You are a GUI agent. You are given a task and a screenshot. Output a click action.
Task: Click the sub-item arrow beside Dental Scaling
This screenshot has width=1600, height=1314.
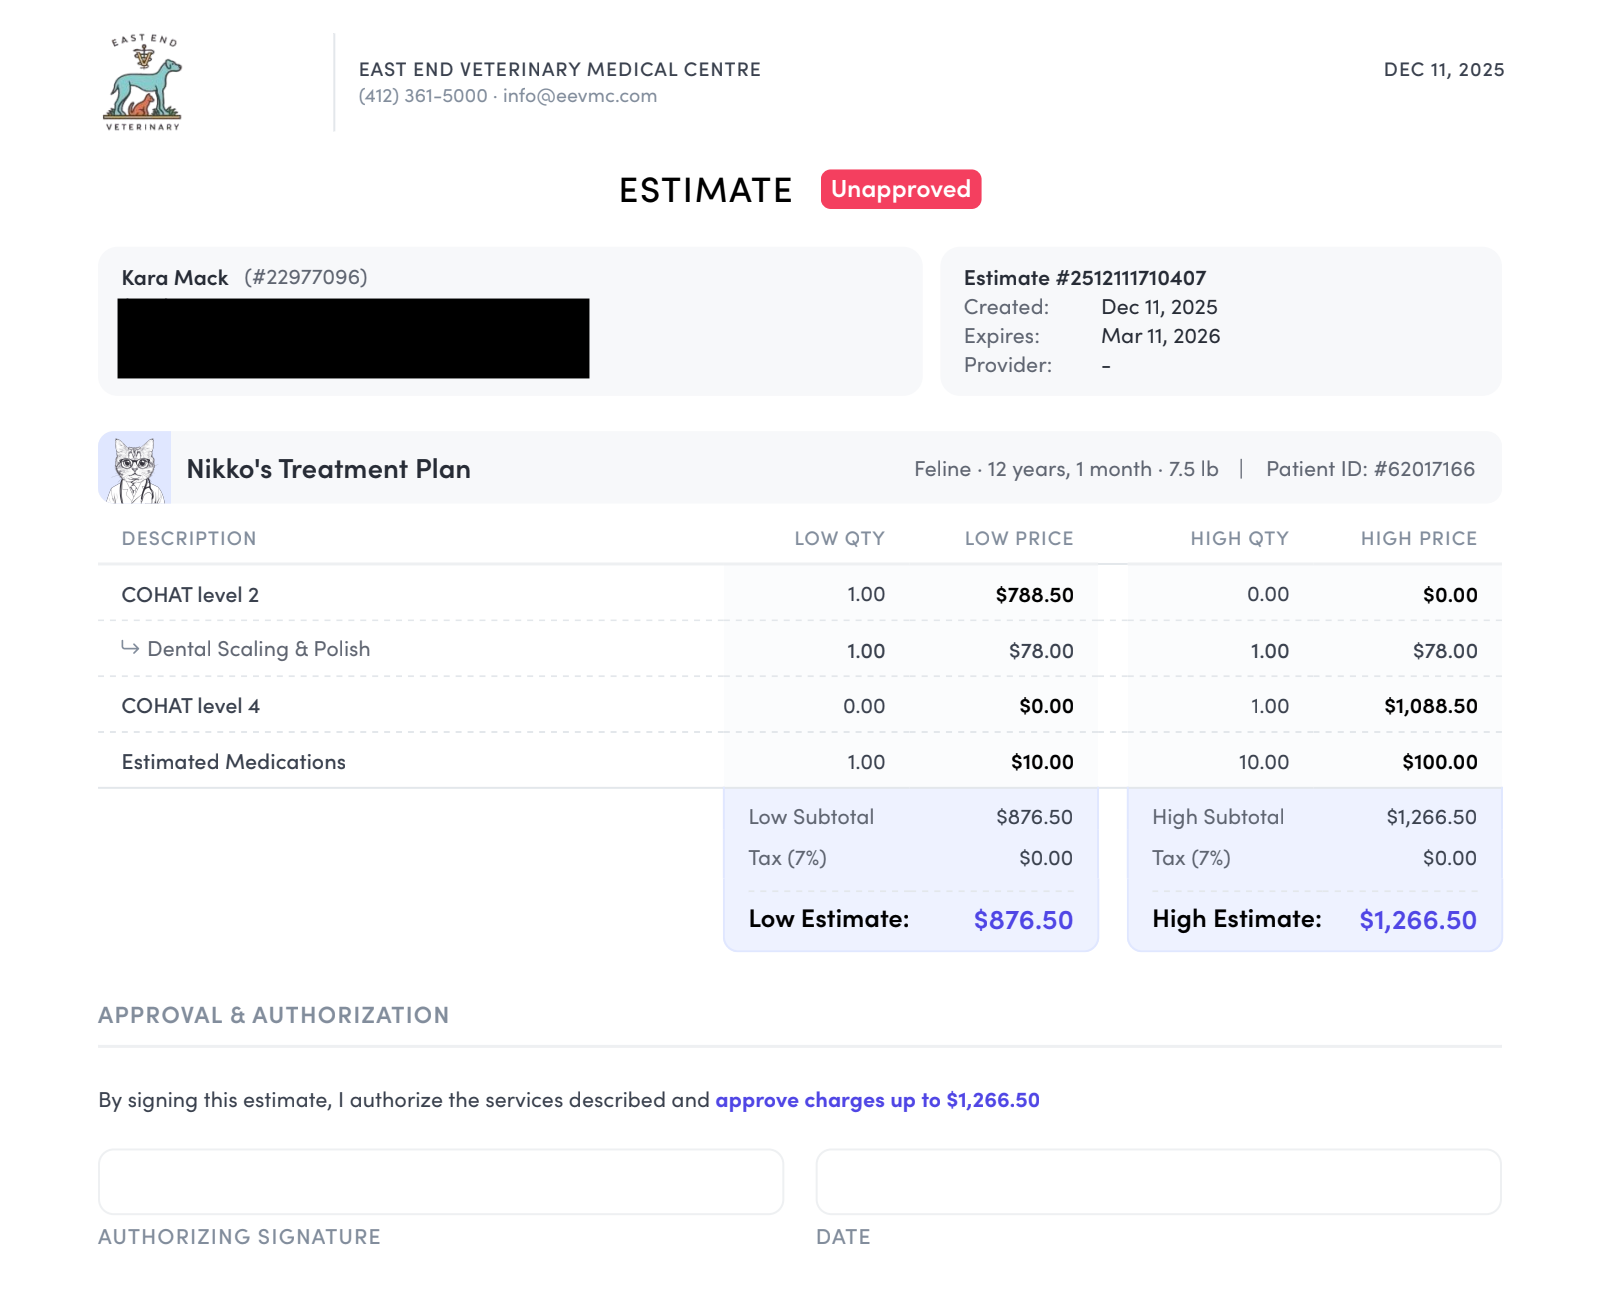point(130,648)
